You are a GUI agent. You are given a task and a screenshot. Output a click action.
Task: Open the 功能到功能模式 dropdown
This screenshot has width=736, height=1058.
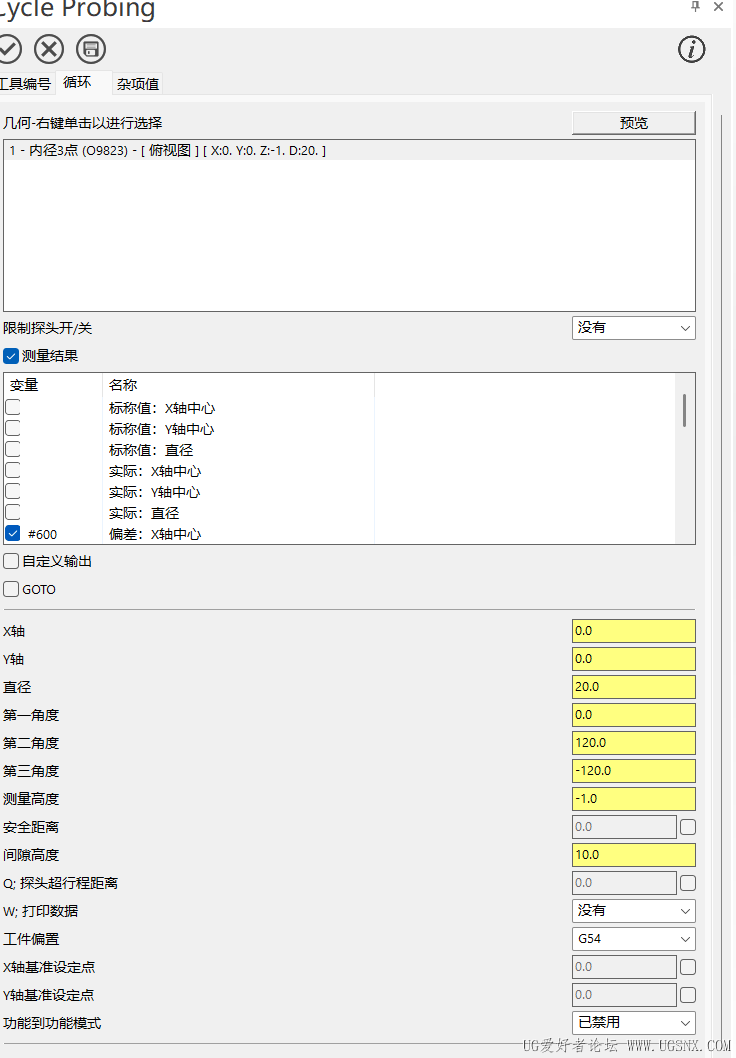pos(633,1023)
